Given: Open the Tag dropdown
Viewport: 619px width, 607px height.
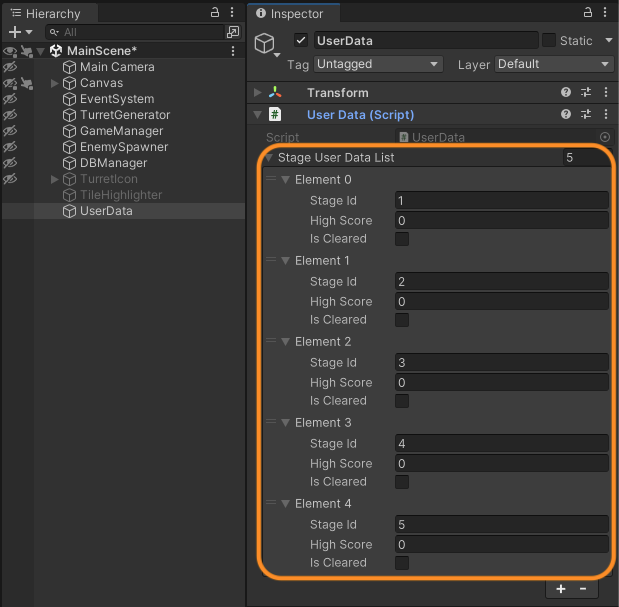Looking at the screenshot, I should coord(379,64).
